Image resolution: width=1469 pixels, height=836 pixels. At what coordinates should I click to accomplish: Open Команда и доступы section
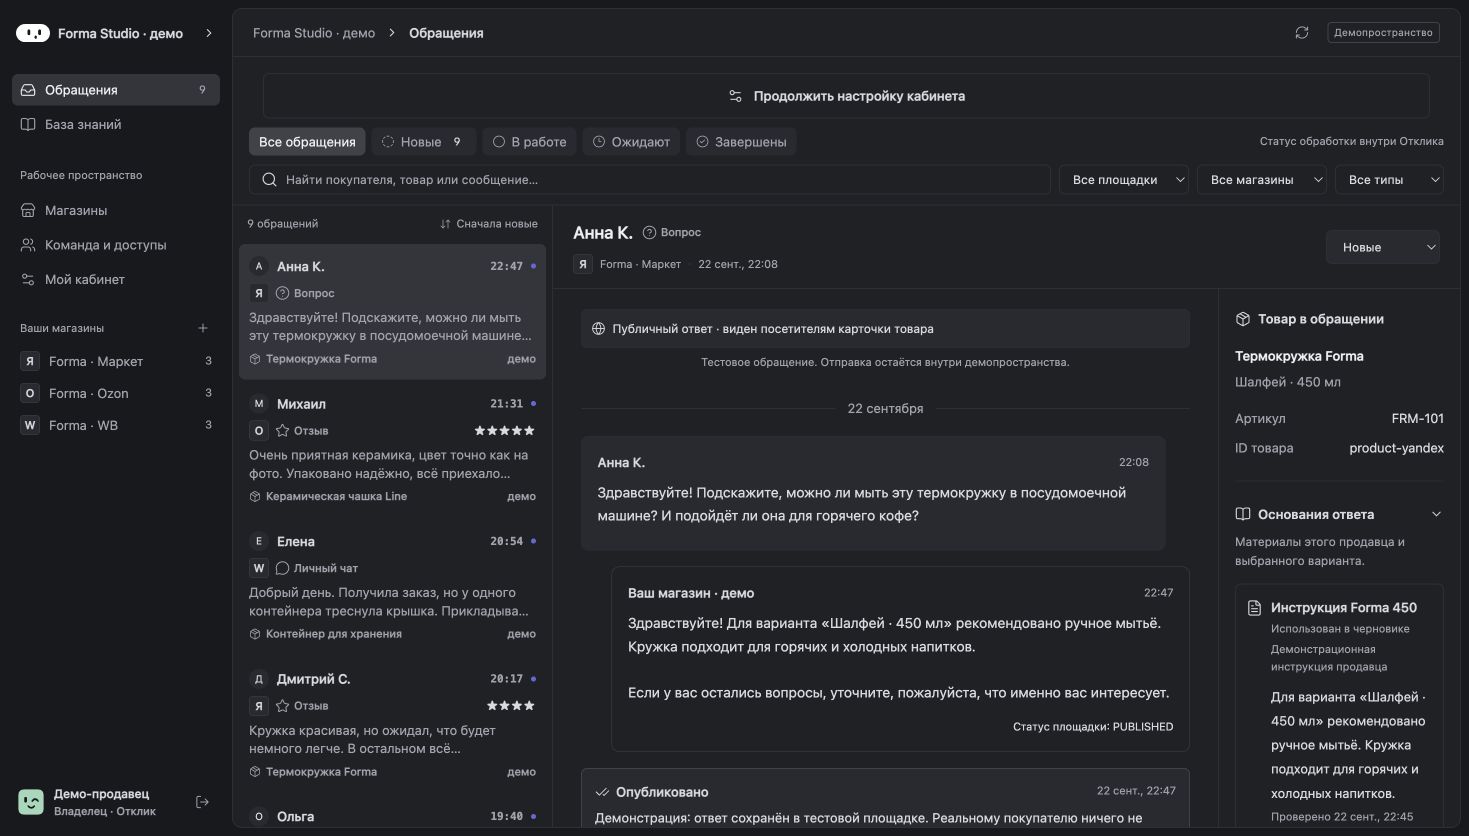coord(116,245)
